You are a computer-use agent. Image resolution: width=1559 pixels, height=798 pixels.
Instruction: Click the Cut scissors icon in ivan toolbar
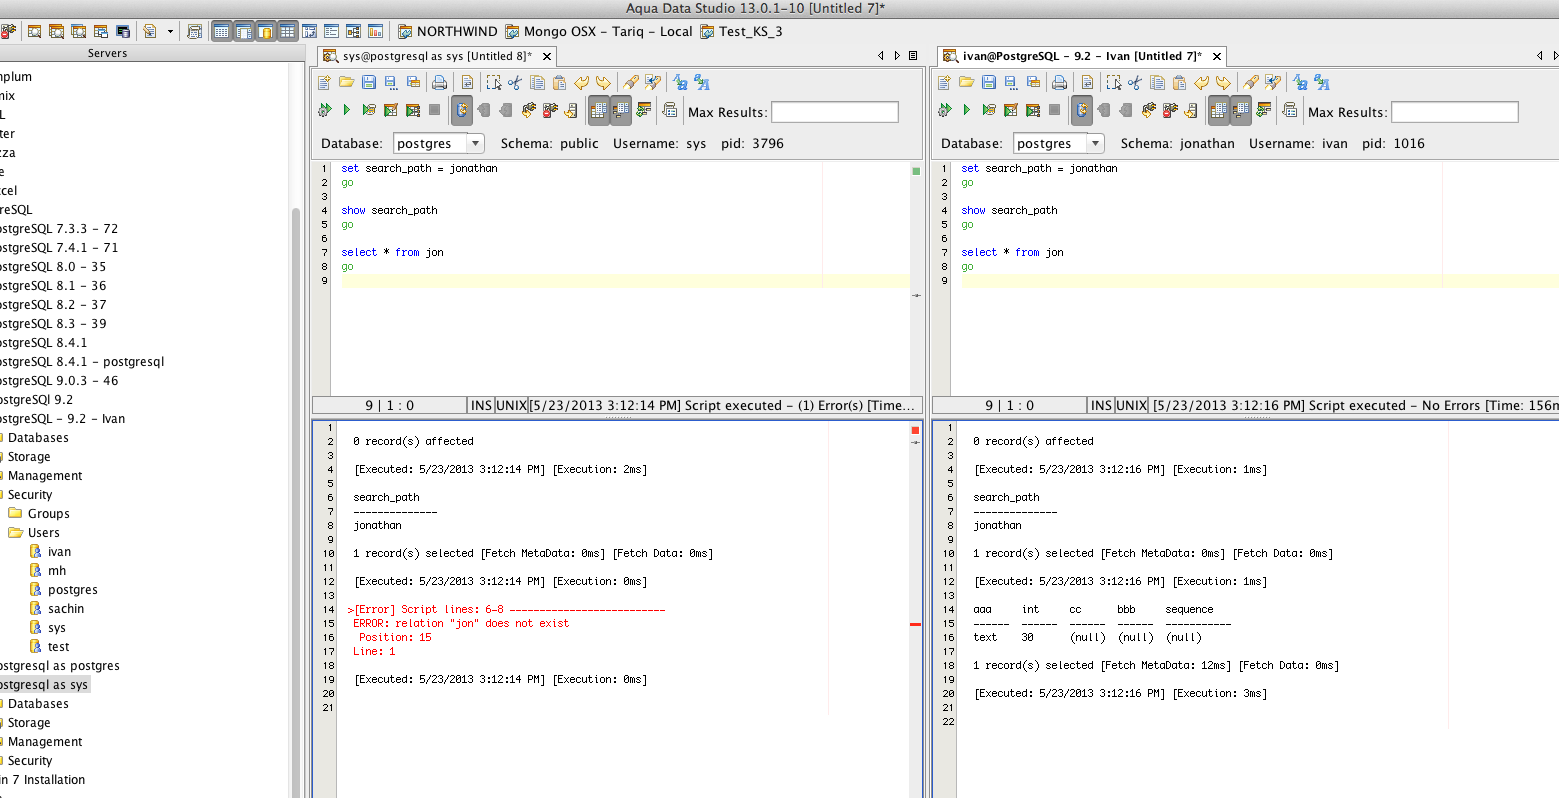click(x=1135, y=83)
